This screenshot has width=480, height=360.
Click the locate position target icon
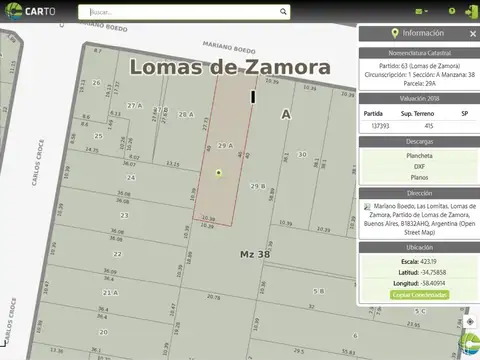(470, 322)
